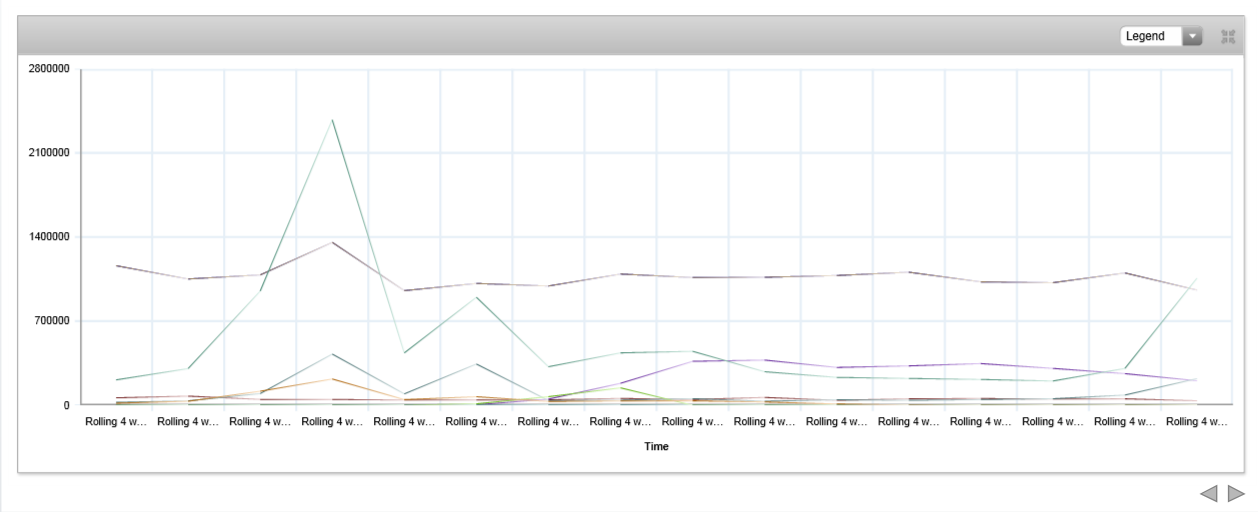Image resolution: width=1258 pixels, height=512 pixels.
Task: Select the 700000 y-axis label
Action: click(x=51, y=321)
